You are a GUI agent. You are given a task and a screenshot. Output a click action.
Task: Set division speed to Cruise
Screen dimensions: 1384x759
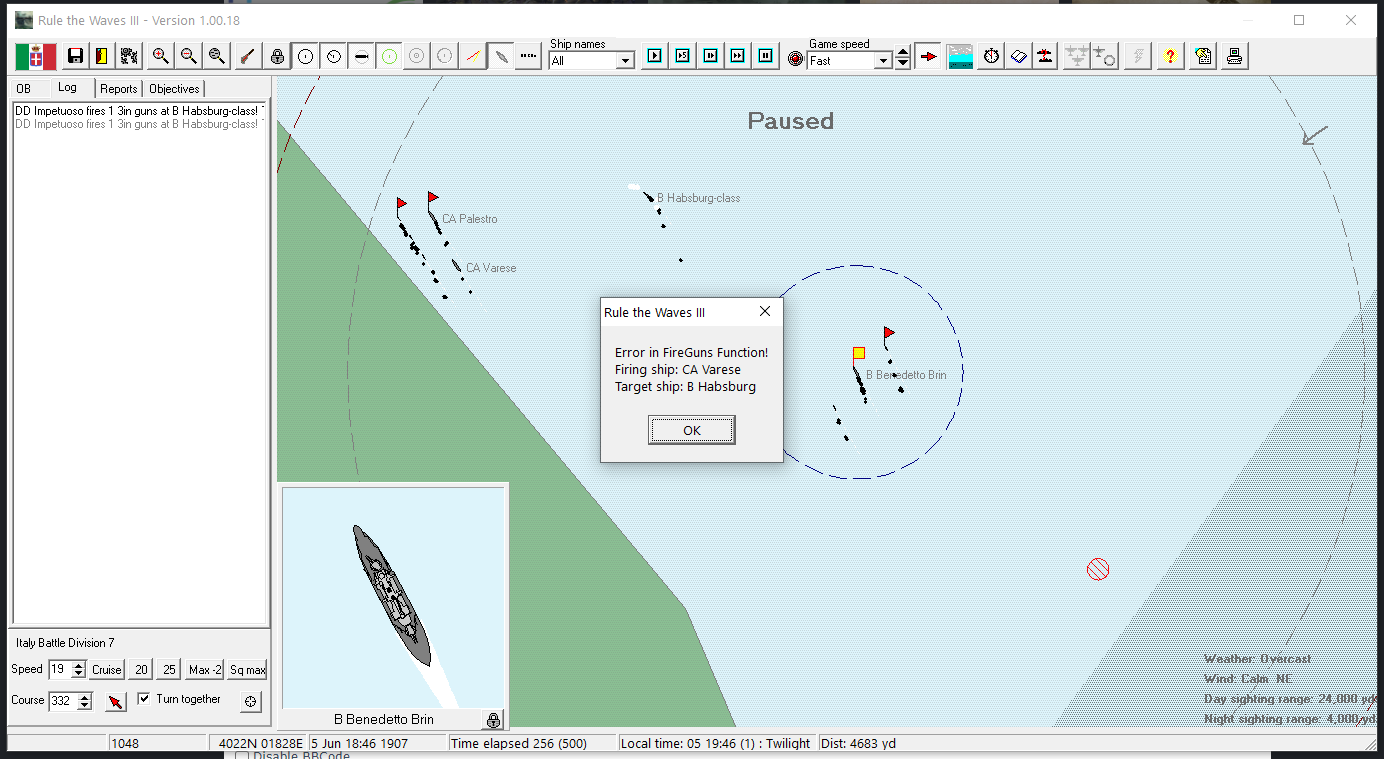pos(107,670)
